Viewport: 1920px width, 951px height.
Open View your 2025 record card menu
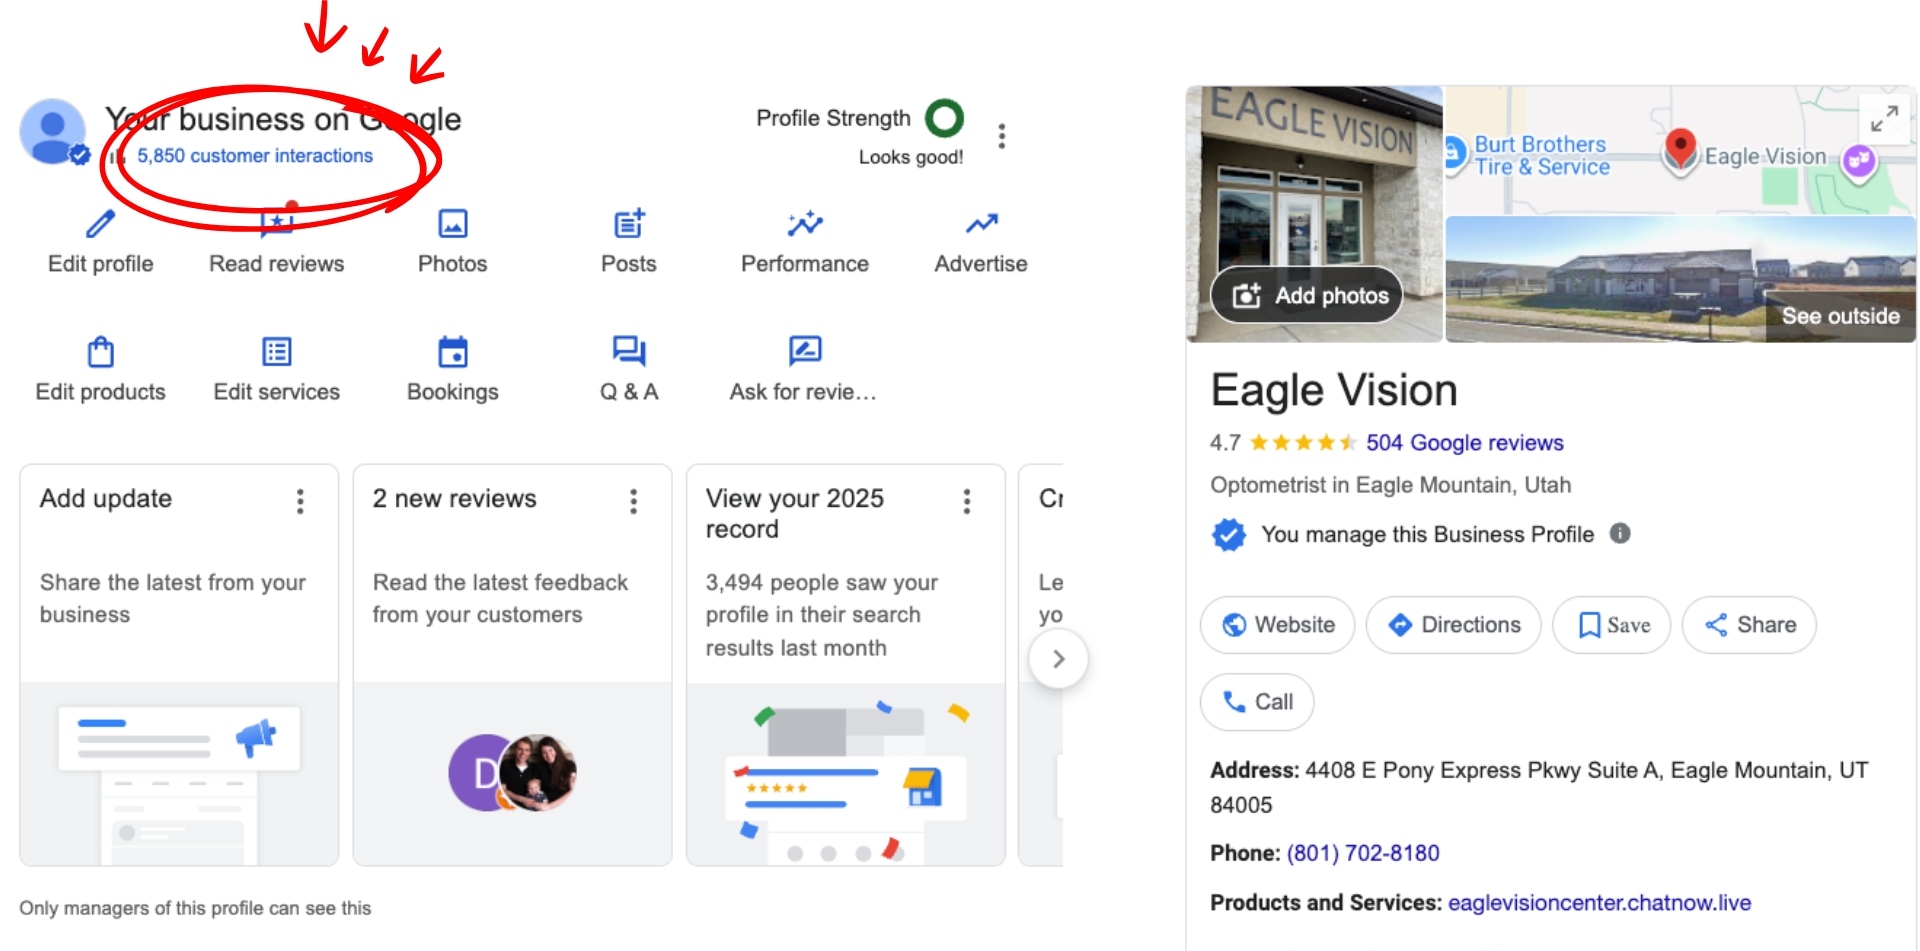(x=966, y=501)
